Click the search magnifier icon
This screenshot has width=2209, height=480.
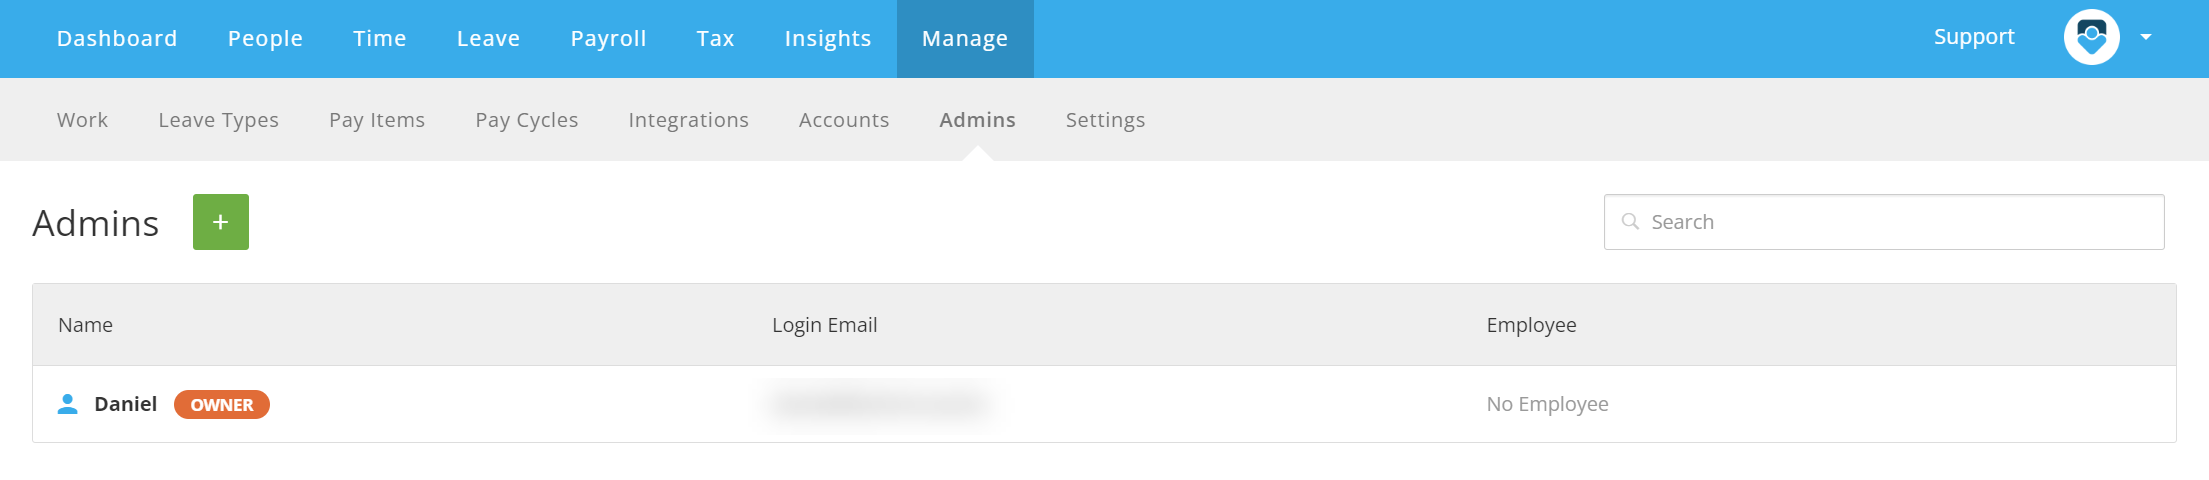(1630, 222)
